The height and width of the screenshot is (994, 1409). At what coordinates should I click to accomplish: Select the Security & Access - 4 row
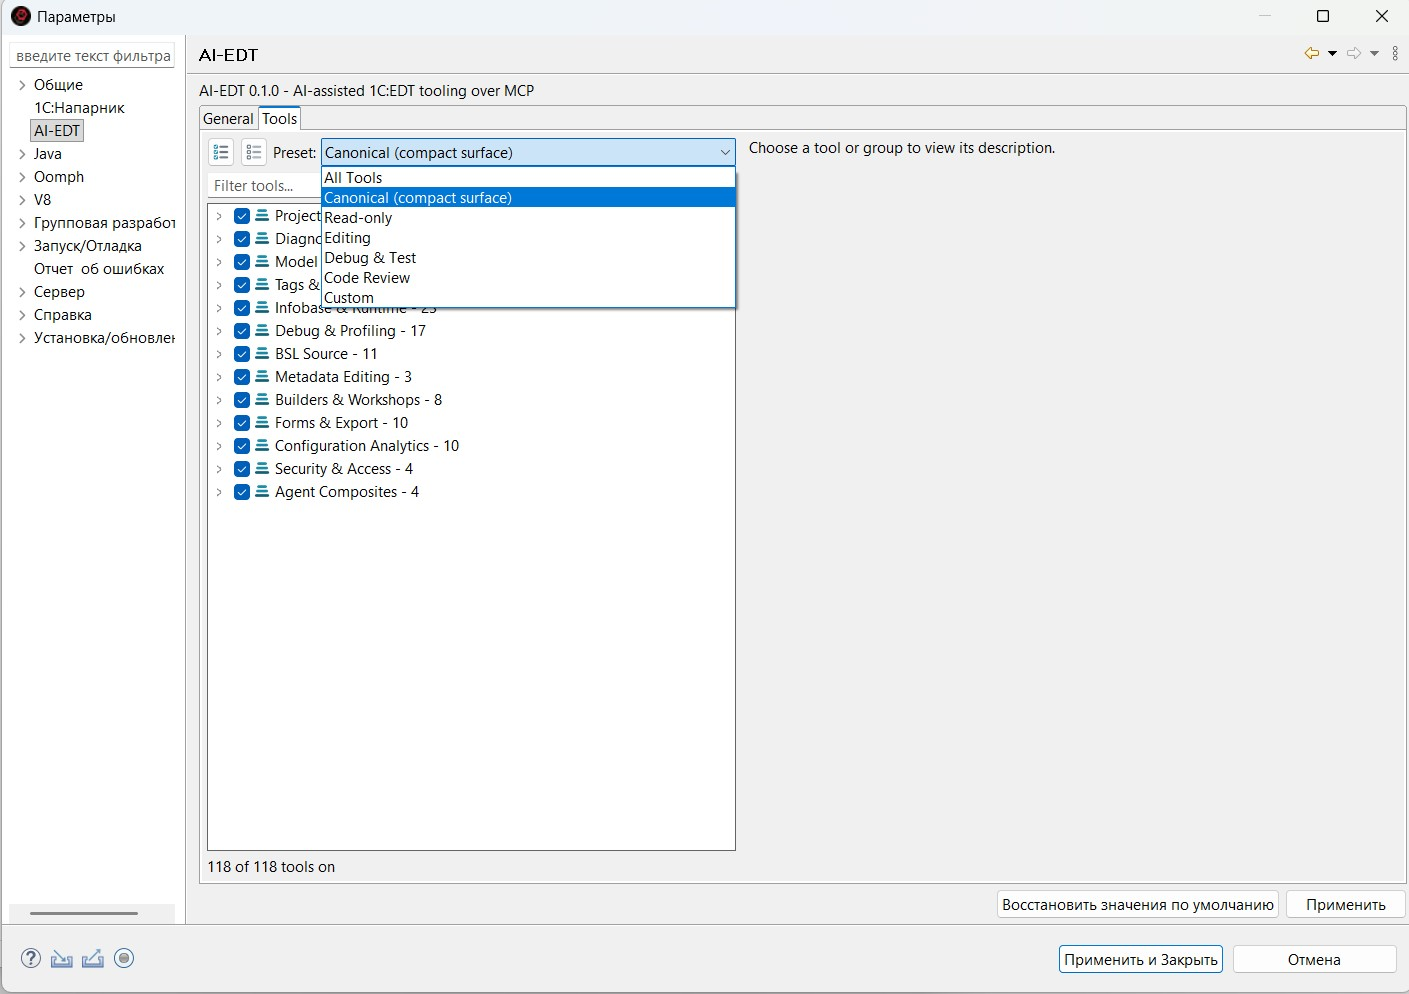pyautogui.click(x=344, y=469)
